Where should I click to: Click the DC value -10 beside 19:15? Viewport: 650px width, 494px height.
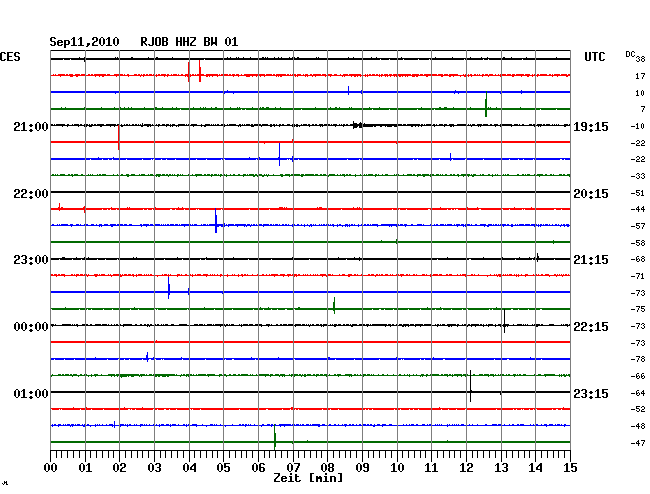pyautogui.click(x=638, y=126)
